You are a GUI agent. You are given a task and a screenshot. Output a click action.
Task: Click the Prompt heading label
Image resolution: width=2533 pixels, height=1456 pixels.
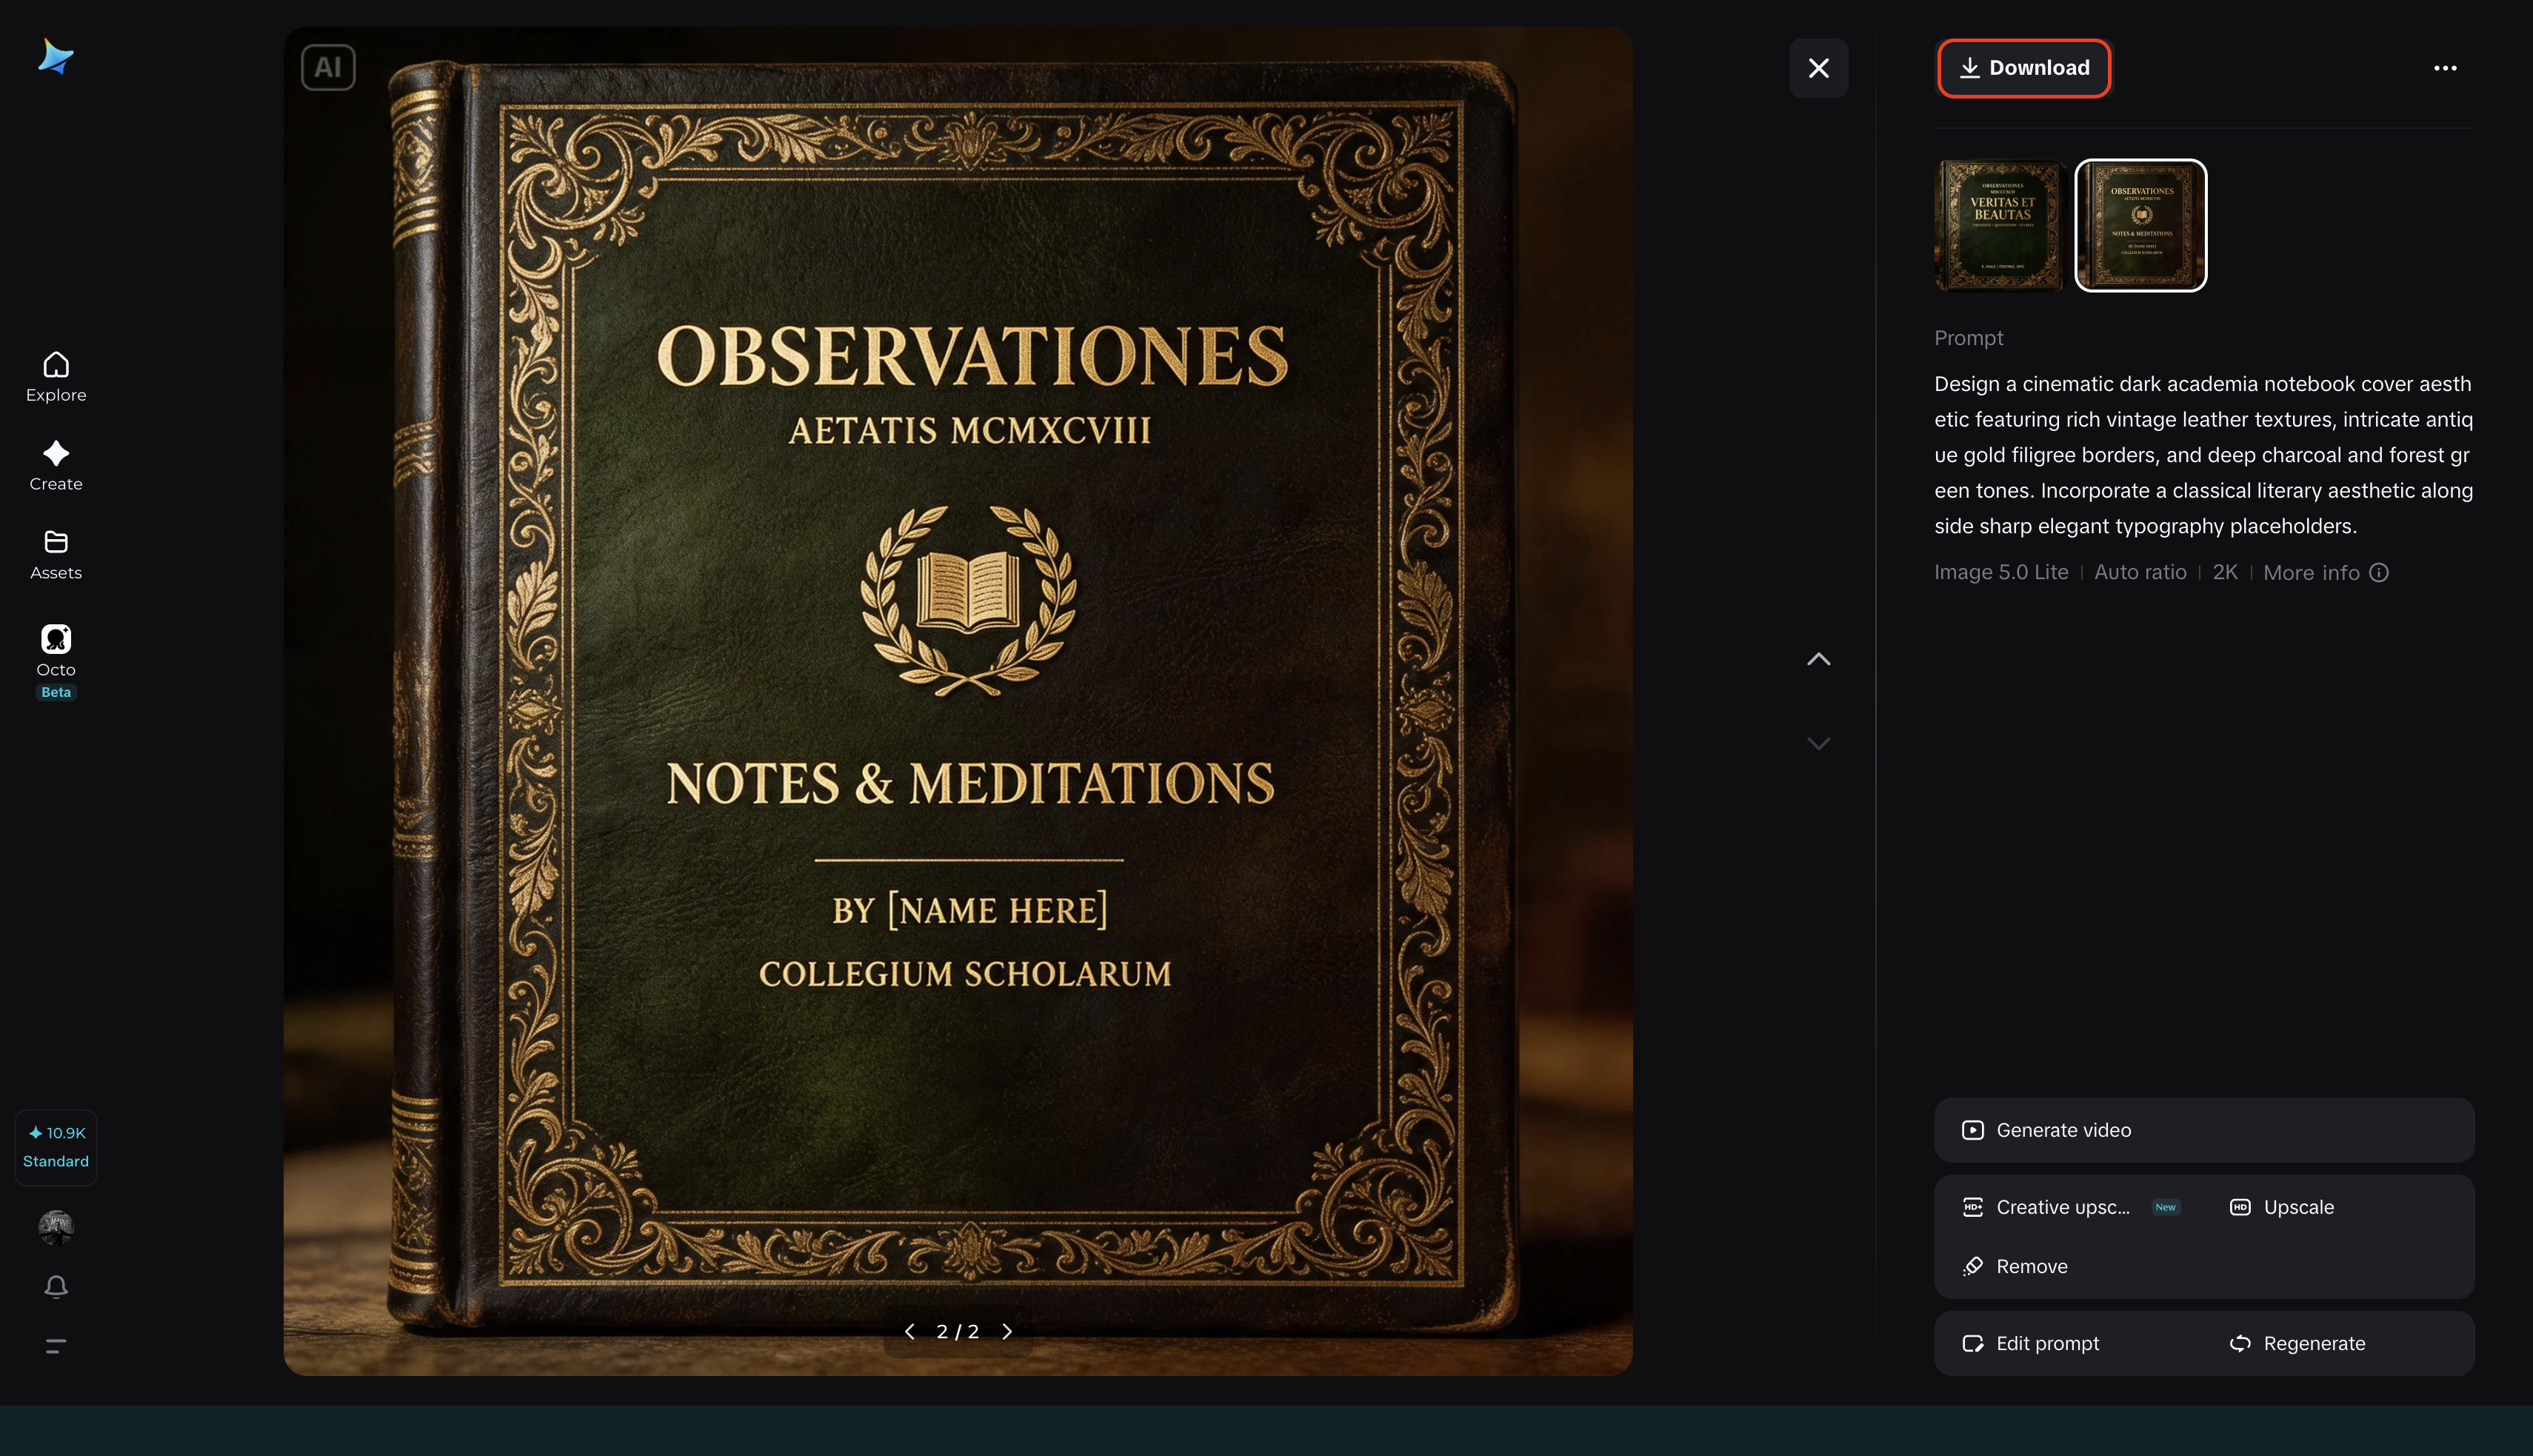(1968, 338)
